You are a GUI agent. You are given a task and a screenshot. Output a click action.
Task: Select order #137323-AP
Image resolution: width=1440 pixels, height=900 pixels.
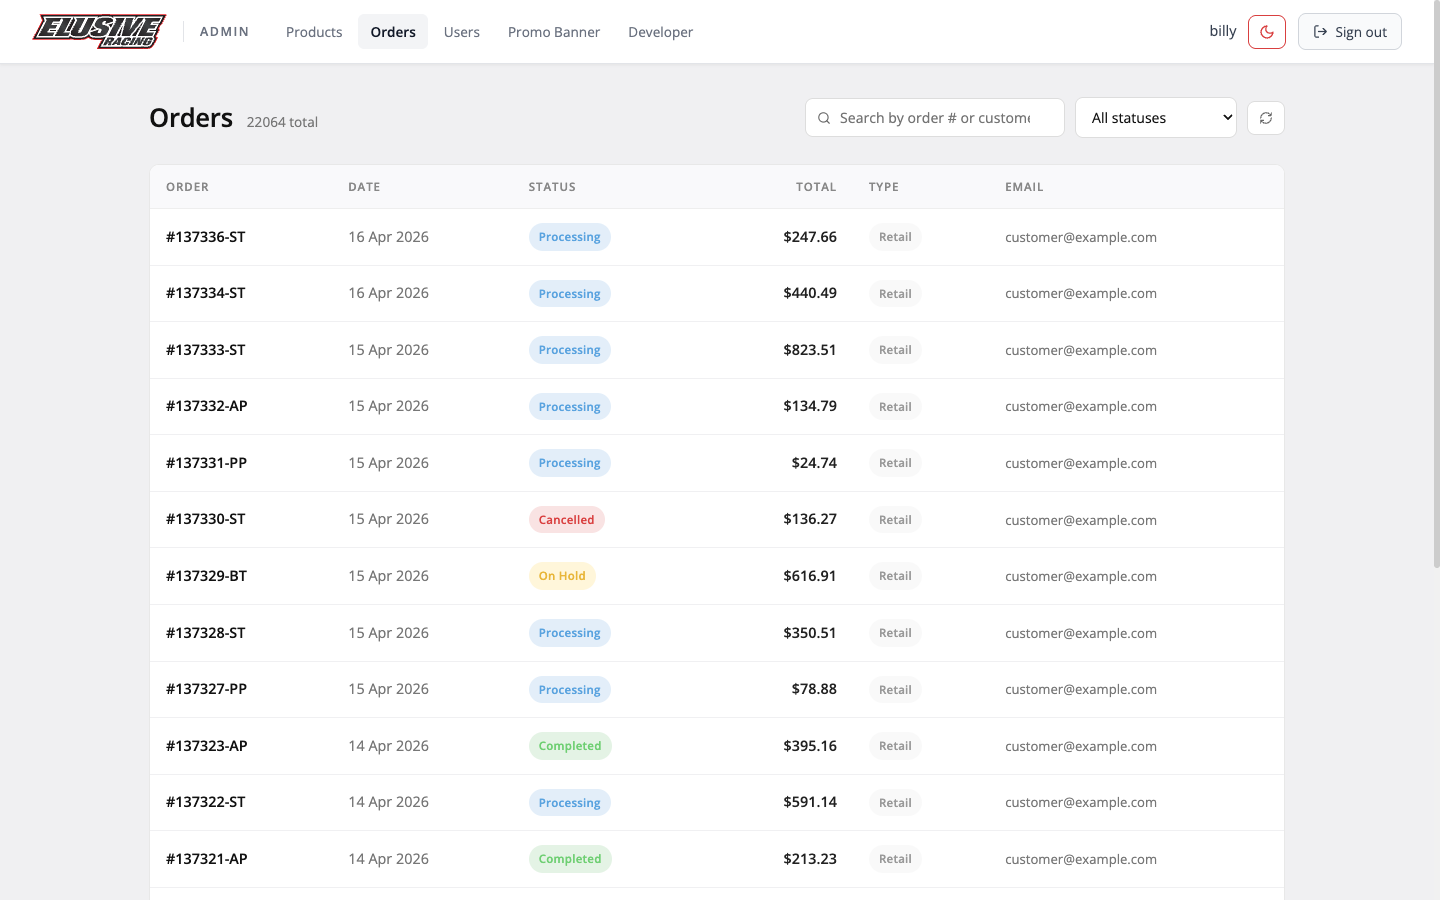coord(207,746)
